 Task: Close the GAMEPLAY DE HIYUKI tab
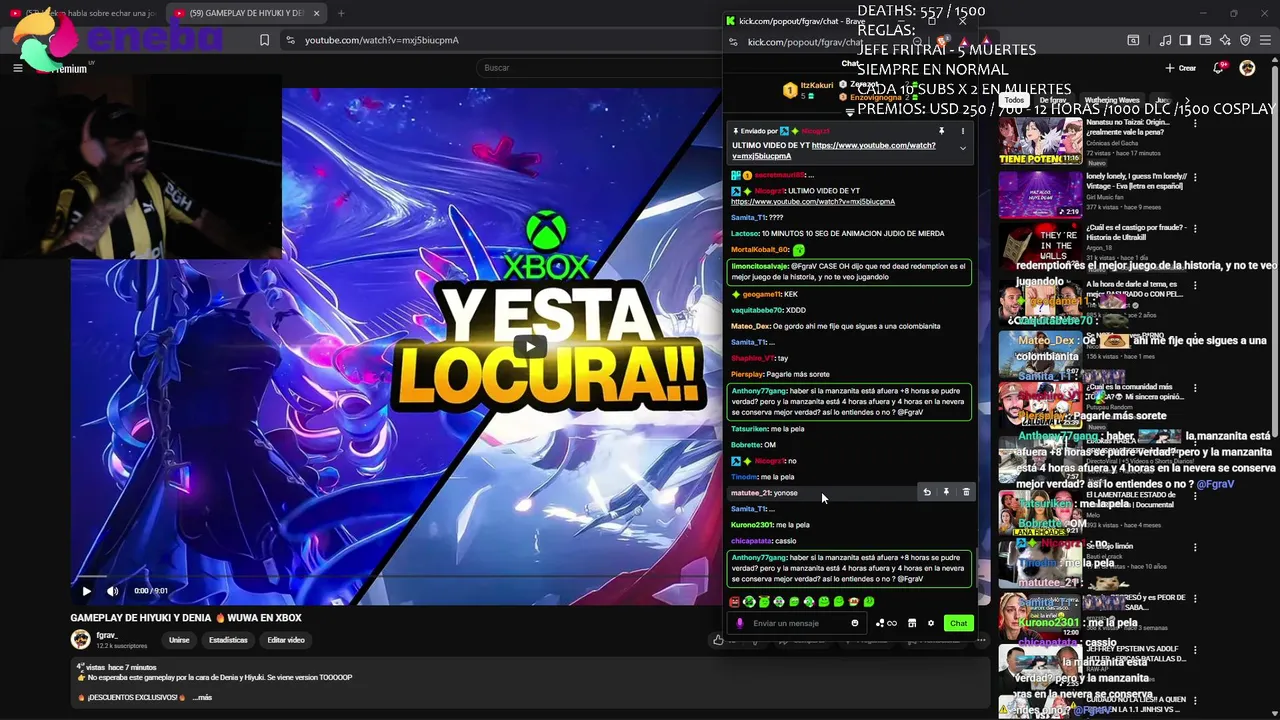pyautogui.click(x=317, y=13)
